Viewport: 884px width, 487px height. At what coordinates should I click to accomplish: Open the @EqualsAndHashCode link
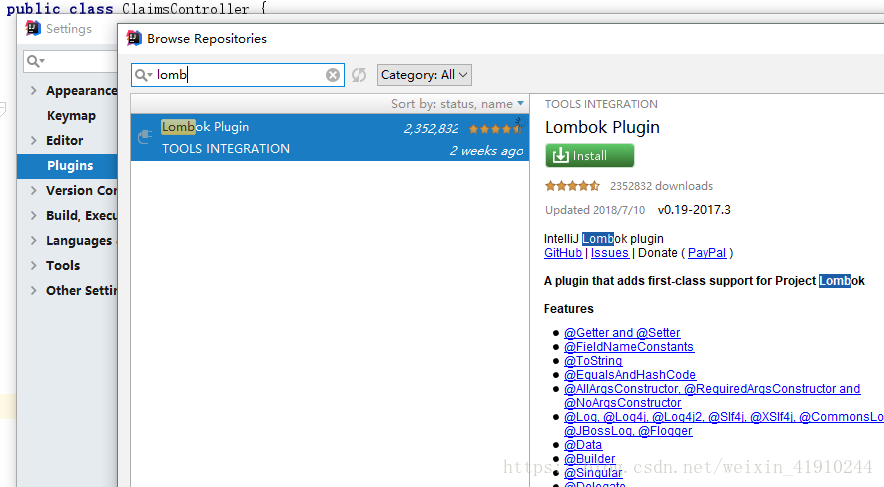630,375
